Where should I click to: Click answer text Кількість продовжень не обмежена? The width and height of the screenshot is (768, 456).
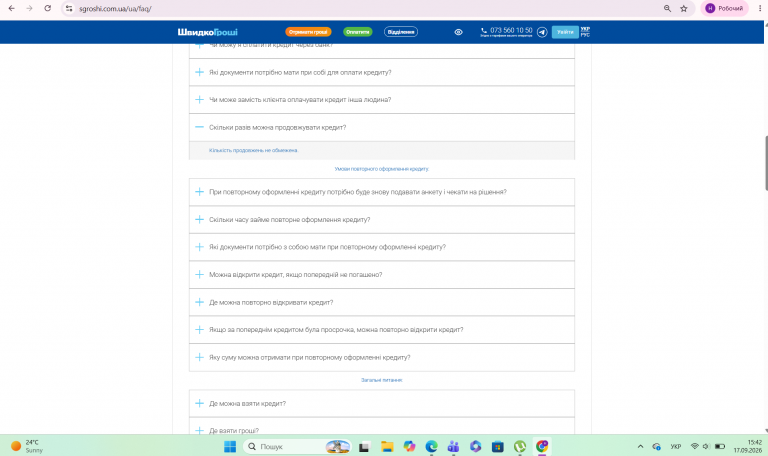253,150
